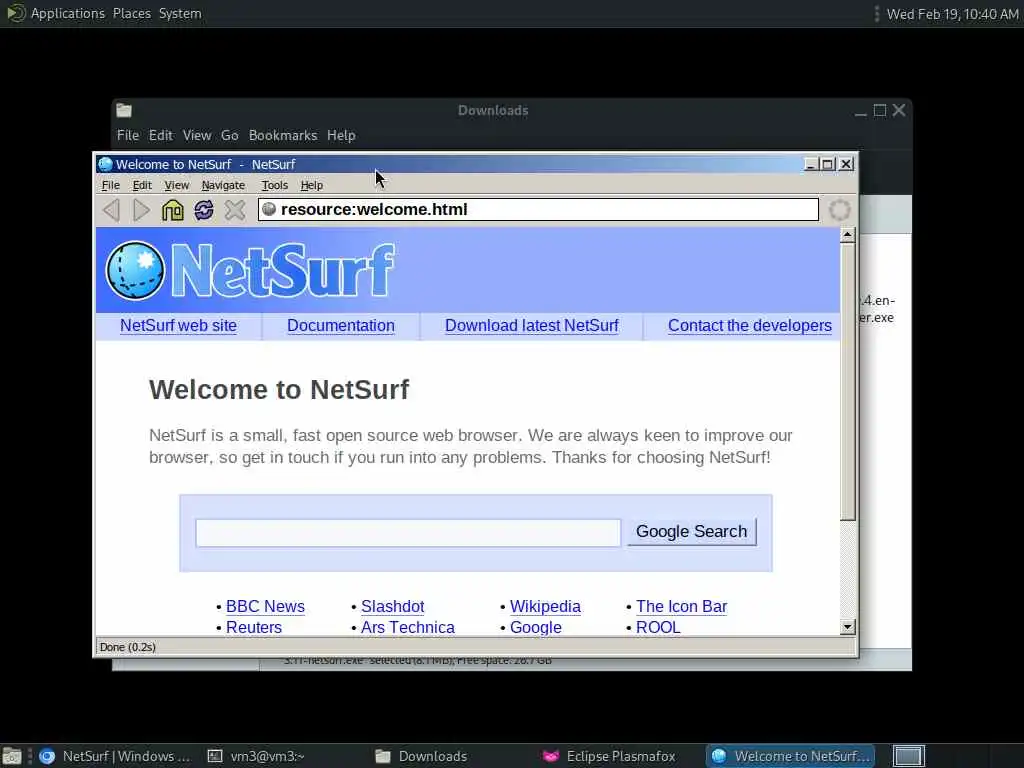Screen dimensions: 1024x768
Task: Open File menu in Downloads window
Action: click(x=128, y=135)
